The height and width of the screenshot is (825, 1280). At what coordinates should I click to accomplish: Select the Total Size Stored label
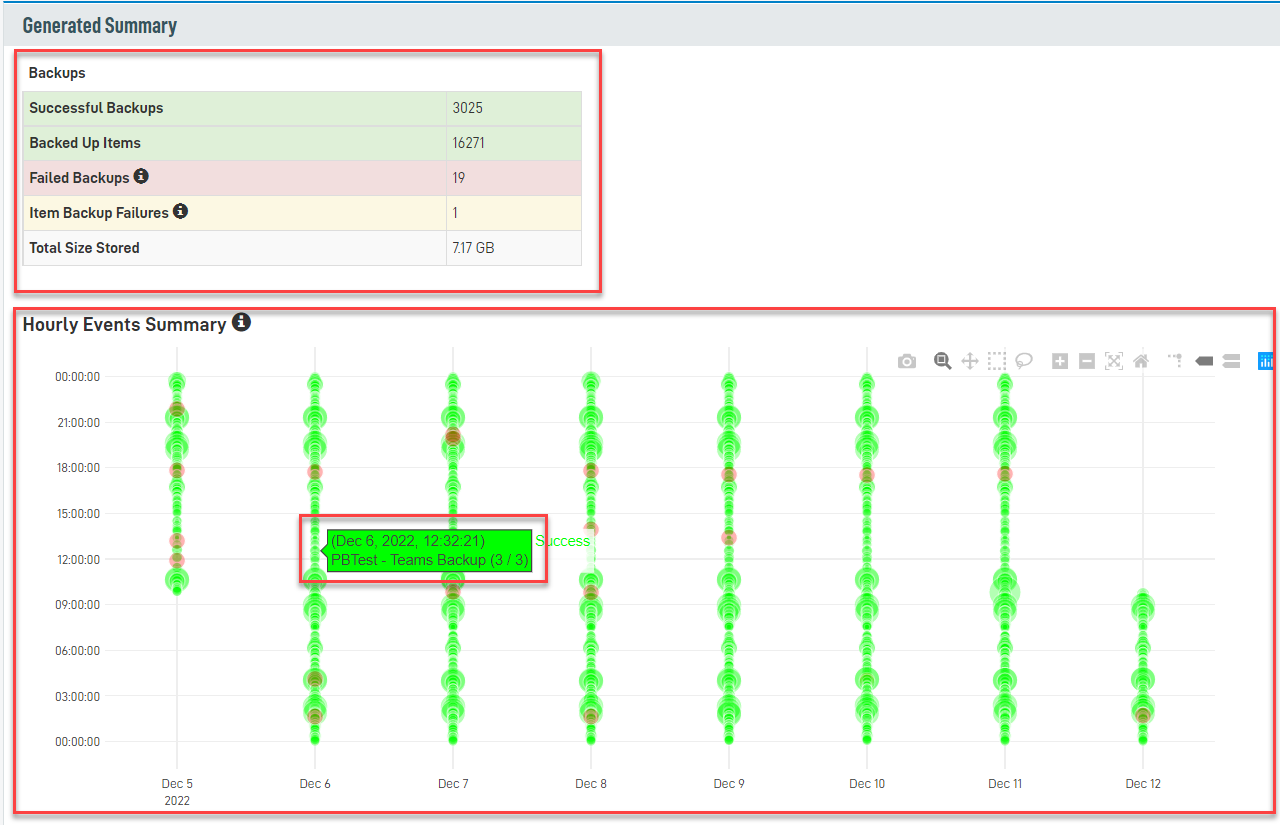coord(84,248)
